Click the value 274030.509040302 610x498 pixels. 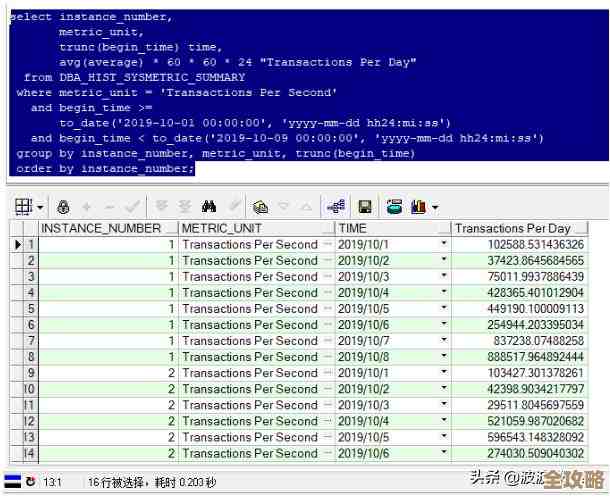(x=536, y=453)
